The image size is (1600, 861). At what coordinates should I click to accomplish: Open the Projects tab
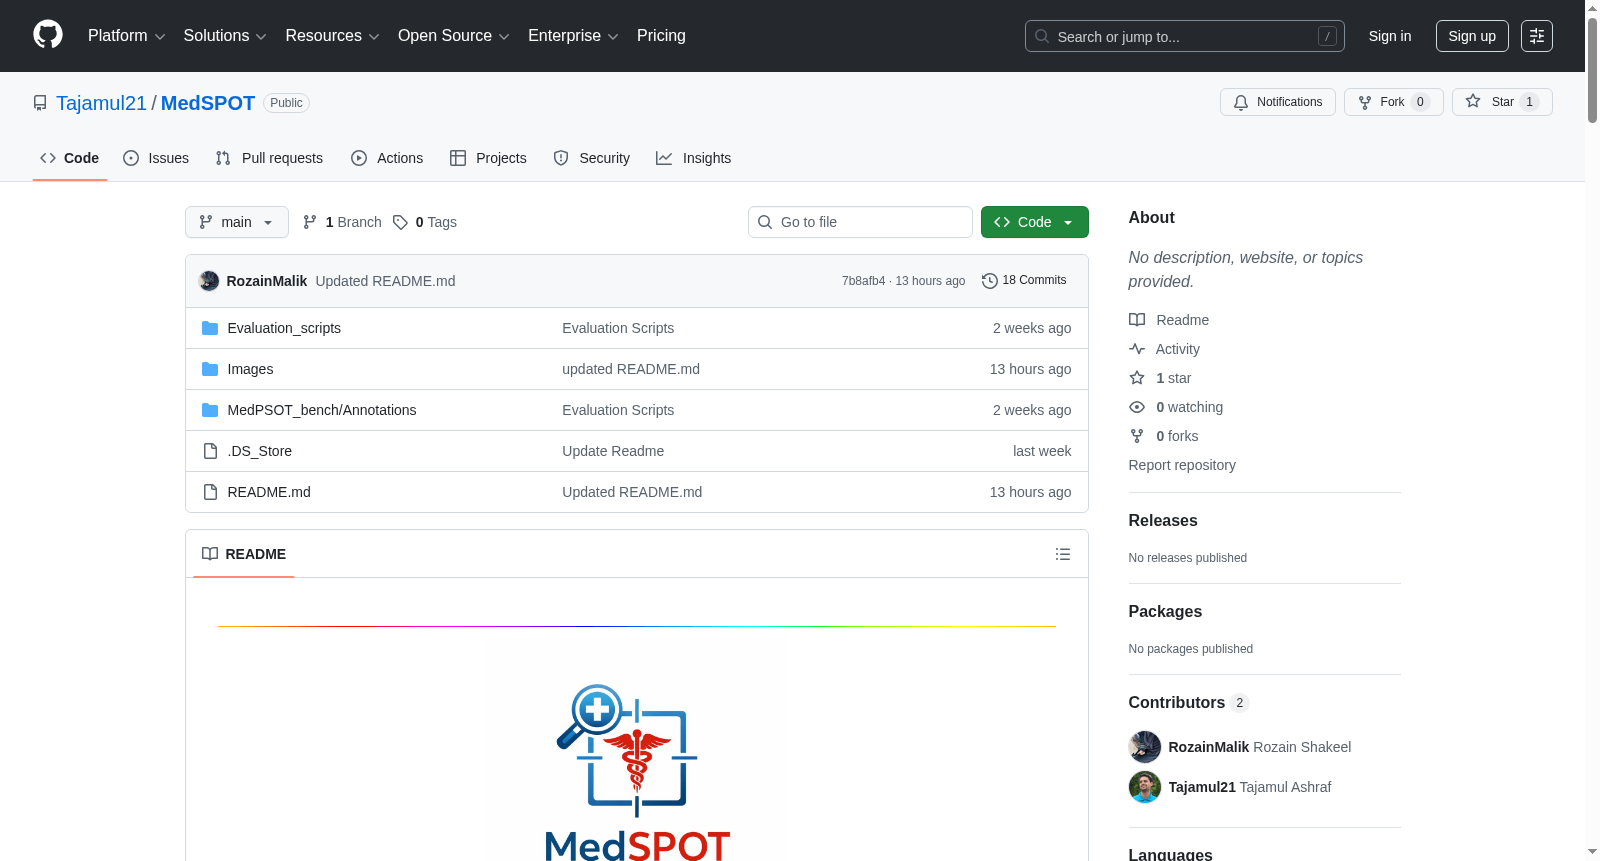click(488, 158)
